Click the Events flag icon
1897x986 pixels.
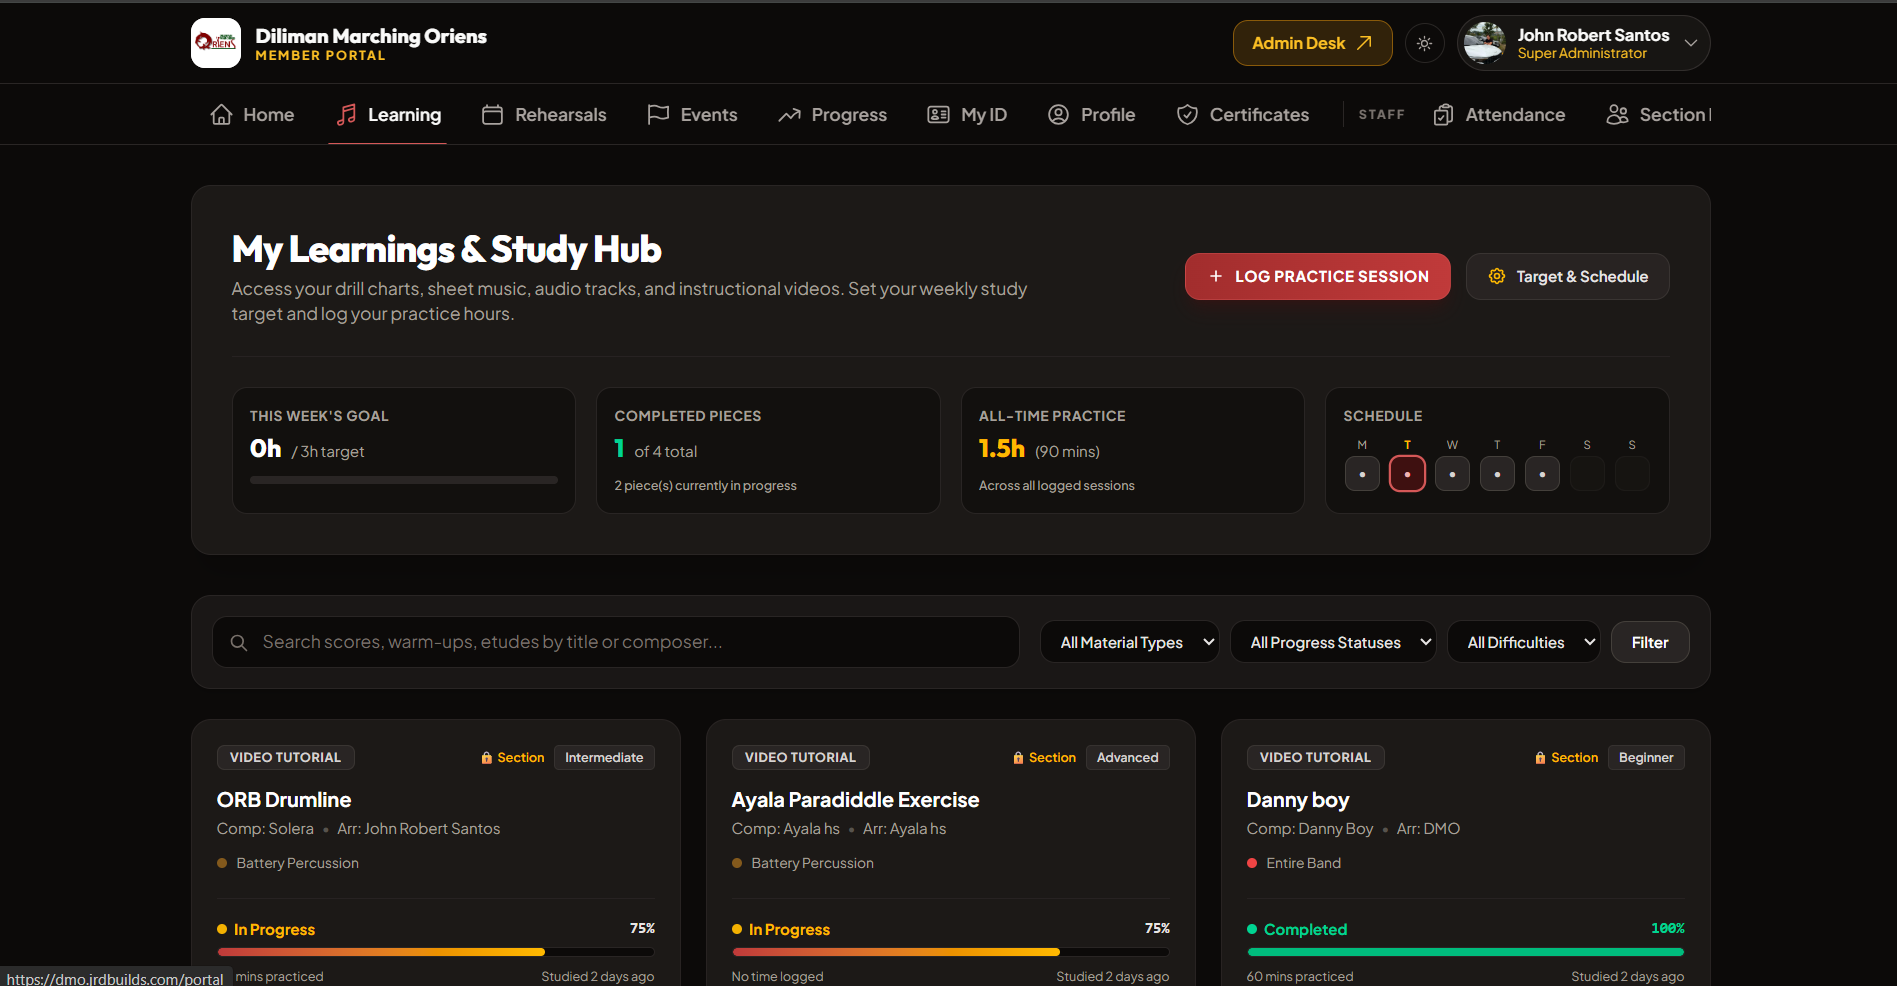658,114
